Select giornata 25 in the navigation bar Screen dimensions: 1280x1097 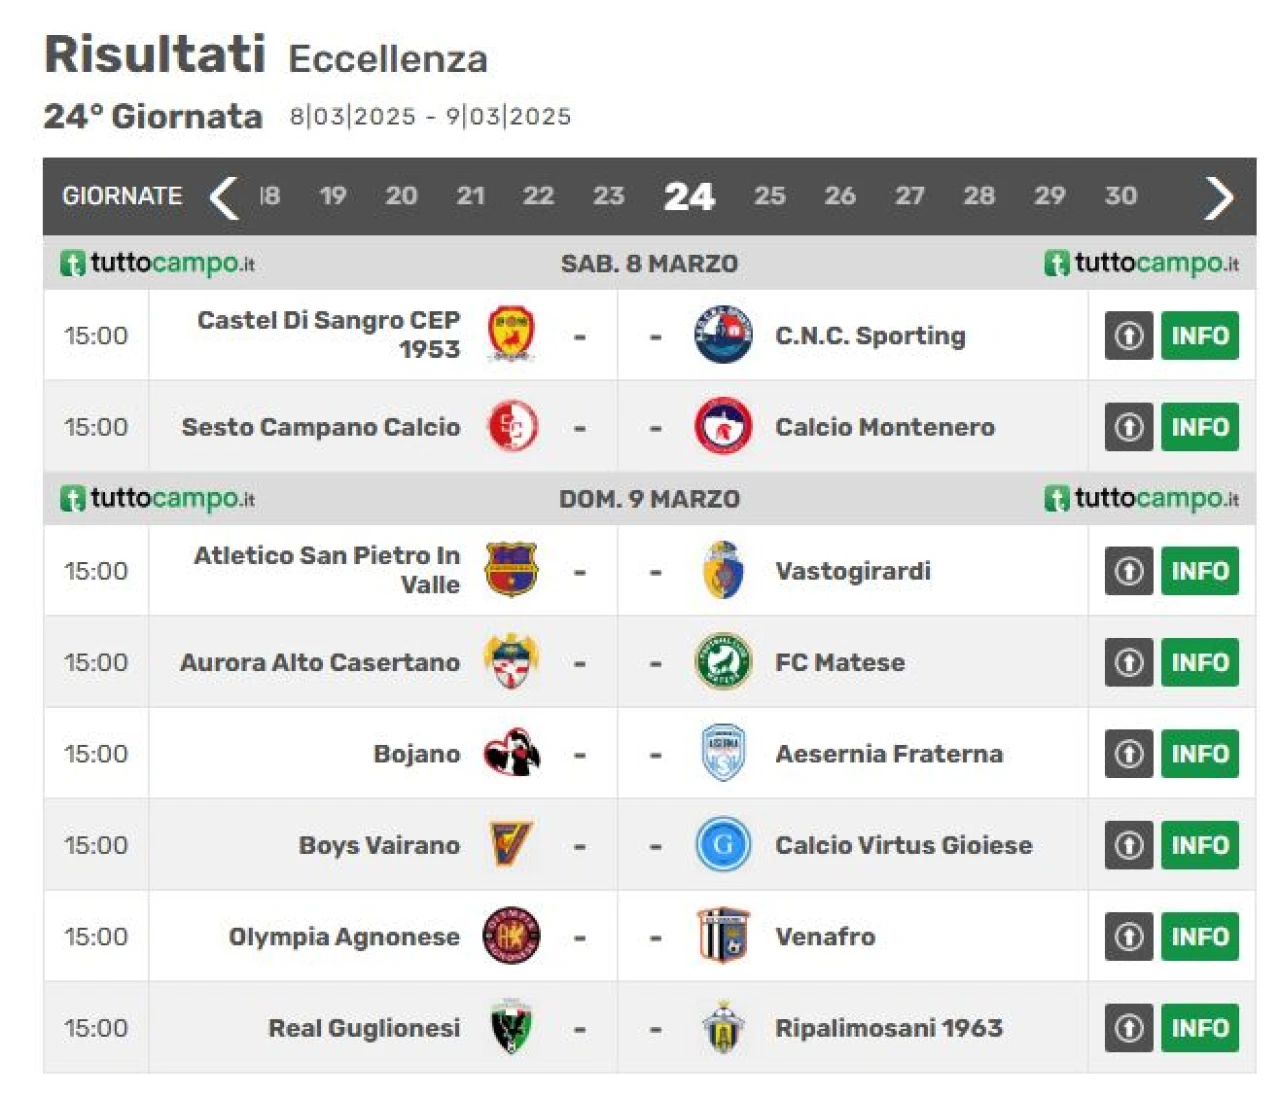tap(769, 196)
